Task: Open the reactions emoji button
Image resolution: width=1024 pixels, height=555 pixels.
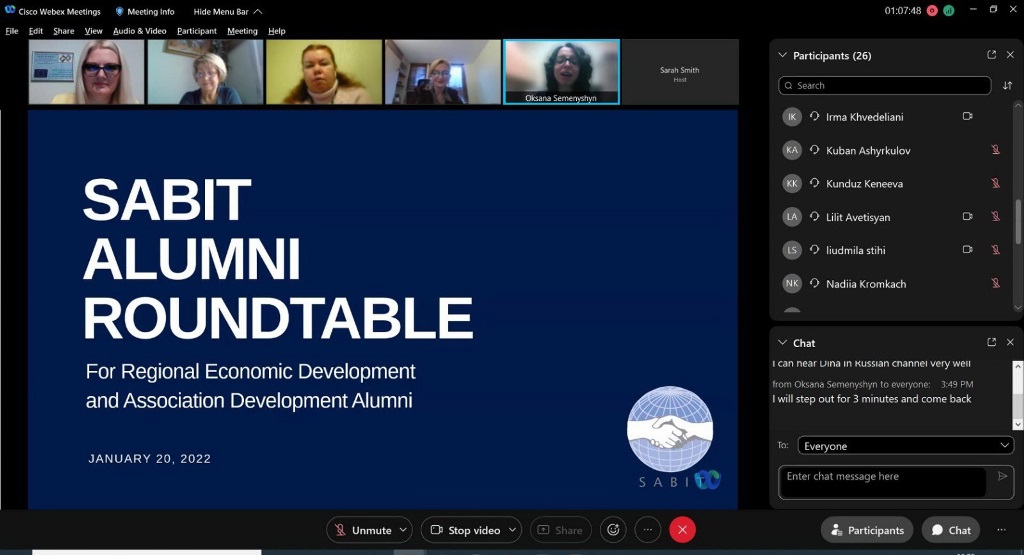Action: [x=613, y=530]
